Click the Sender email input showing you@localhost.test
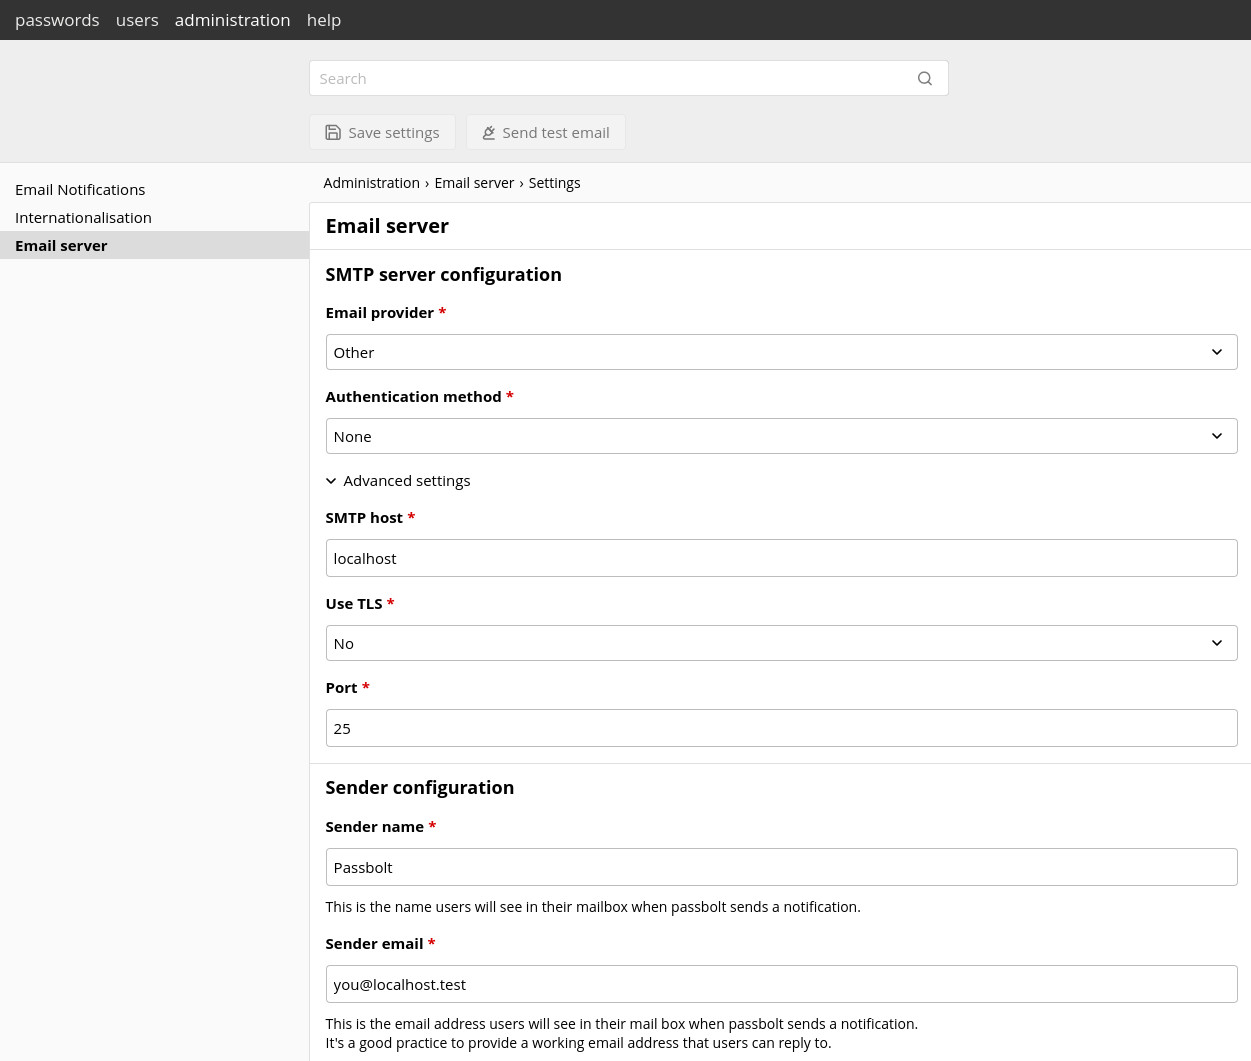Image resolution: width=1251 pixels, height=1061 pixels. 781,984
